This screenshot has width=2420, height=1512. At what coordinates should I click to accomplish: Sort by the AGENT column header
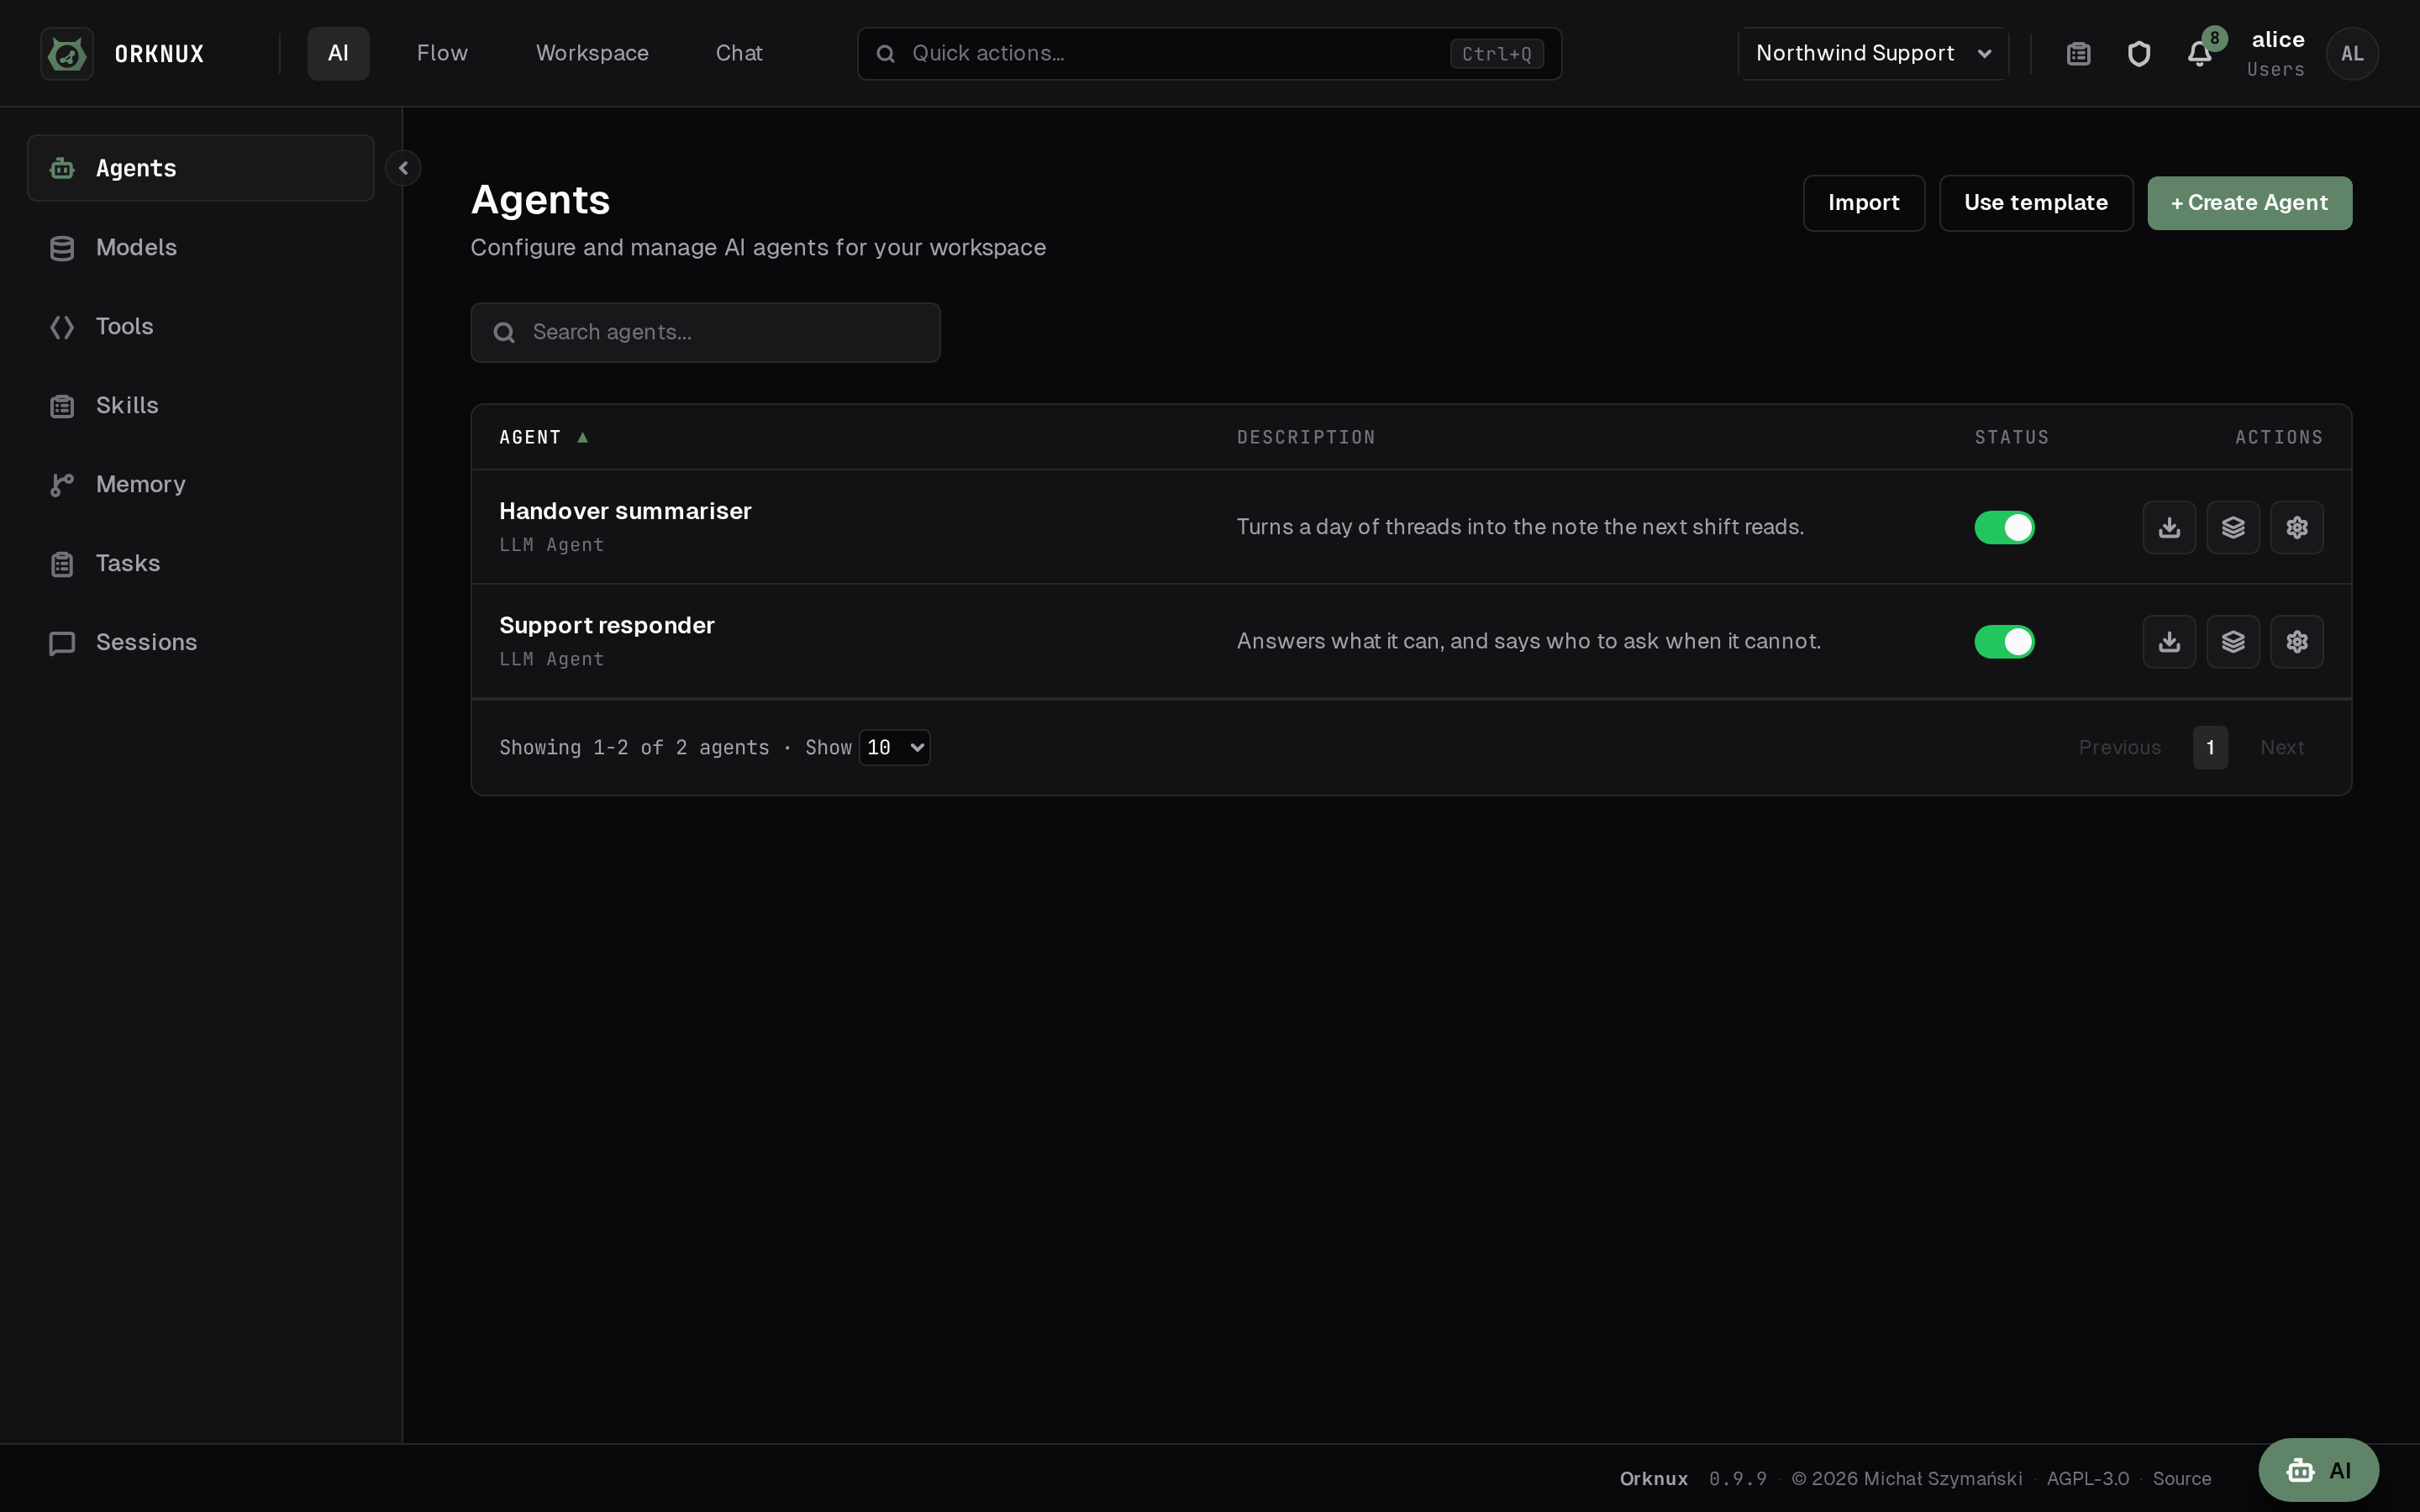(543, 437)
